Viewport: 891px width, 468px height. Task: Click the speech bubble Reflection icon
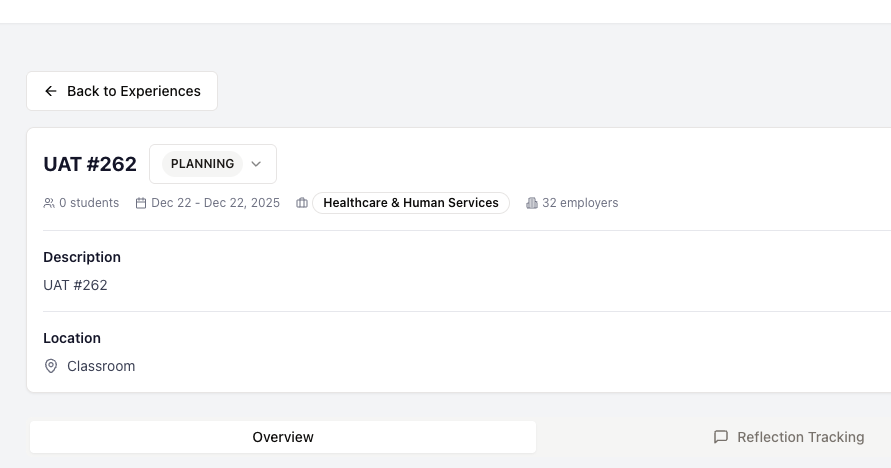721,437
